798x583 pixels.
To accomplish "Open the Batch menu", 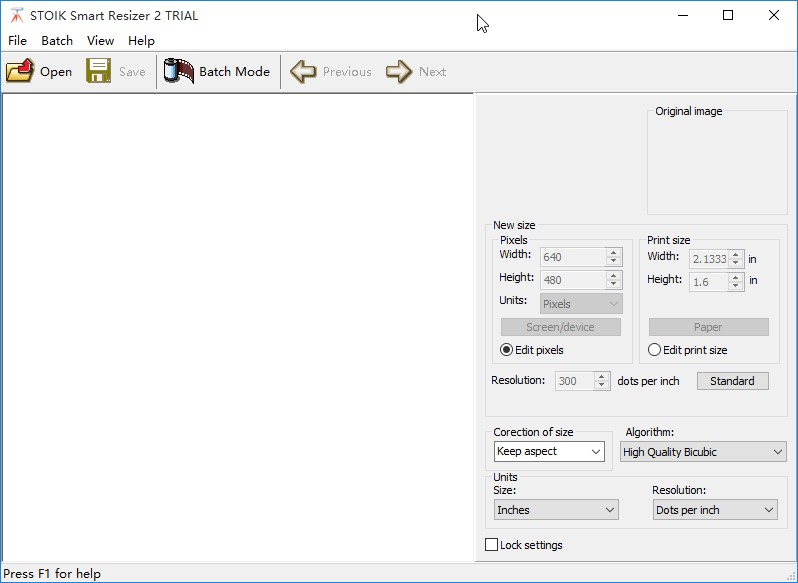I will coord(57,41).
